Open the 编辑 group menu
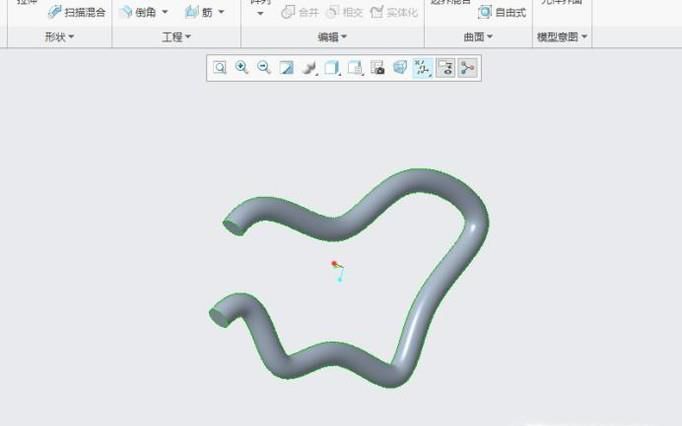Image resolution: width=682 pixels, height=426 pixels. pyautogui.click(x=333, y=37)
